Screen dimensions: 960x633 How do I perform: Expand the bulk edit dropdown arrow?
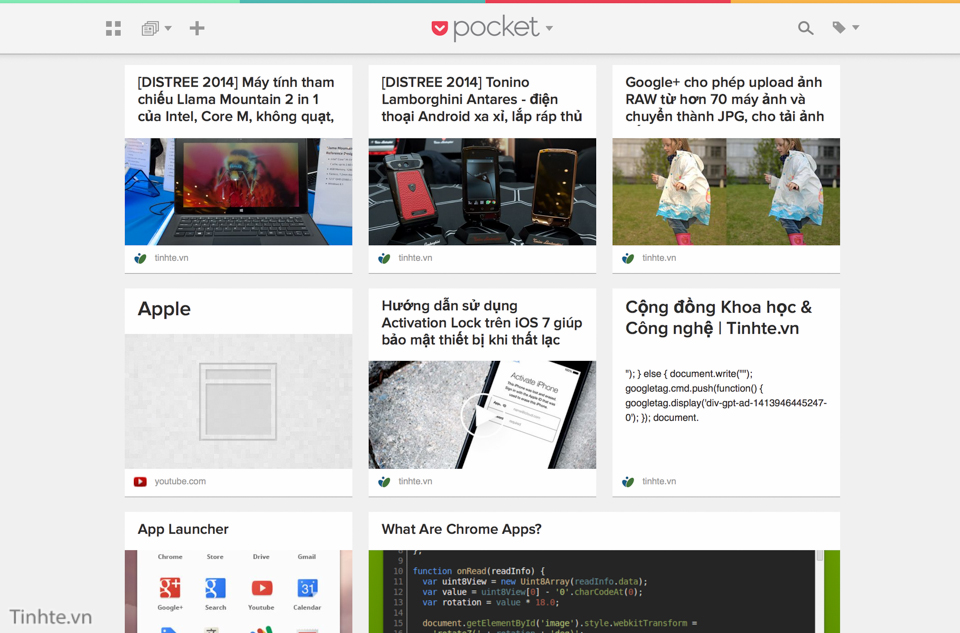click(168, 28)
